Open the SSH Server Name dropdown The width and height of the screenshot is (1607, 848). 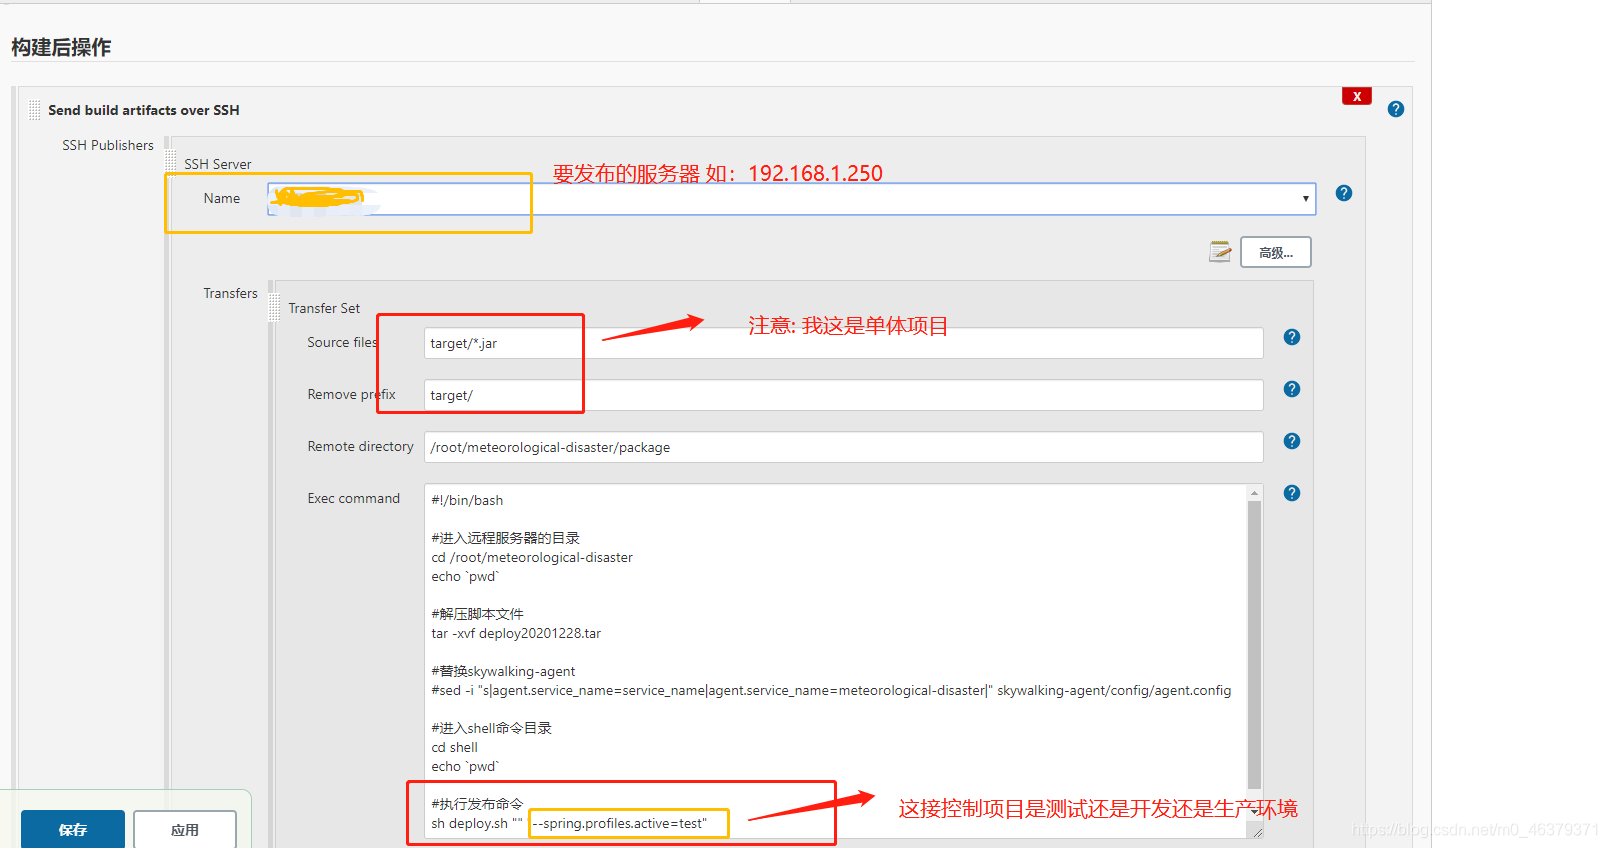(791, 199)
